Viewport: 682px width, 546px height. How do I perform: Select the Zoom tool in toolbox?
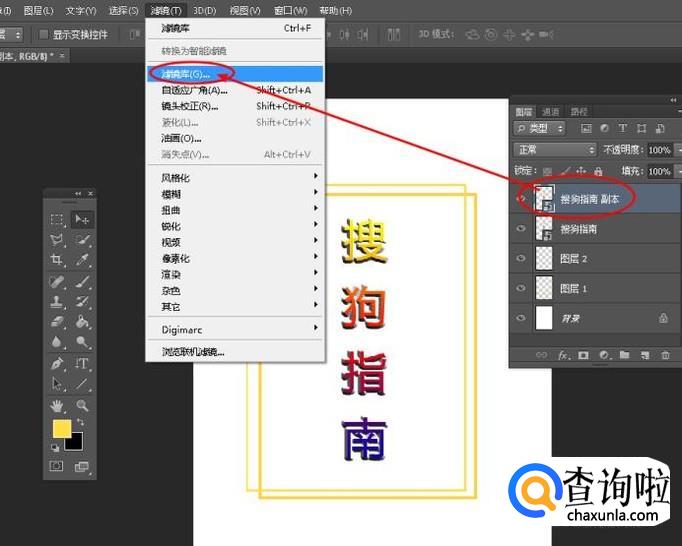point(83,405)
